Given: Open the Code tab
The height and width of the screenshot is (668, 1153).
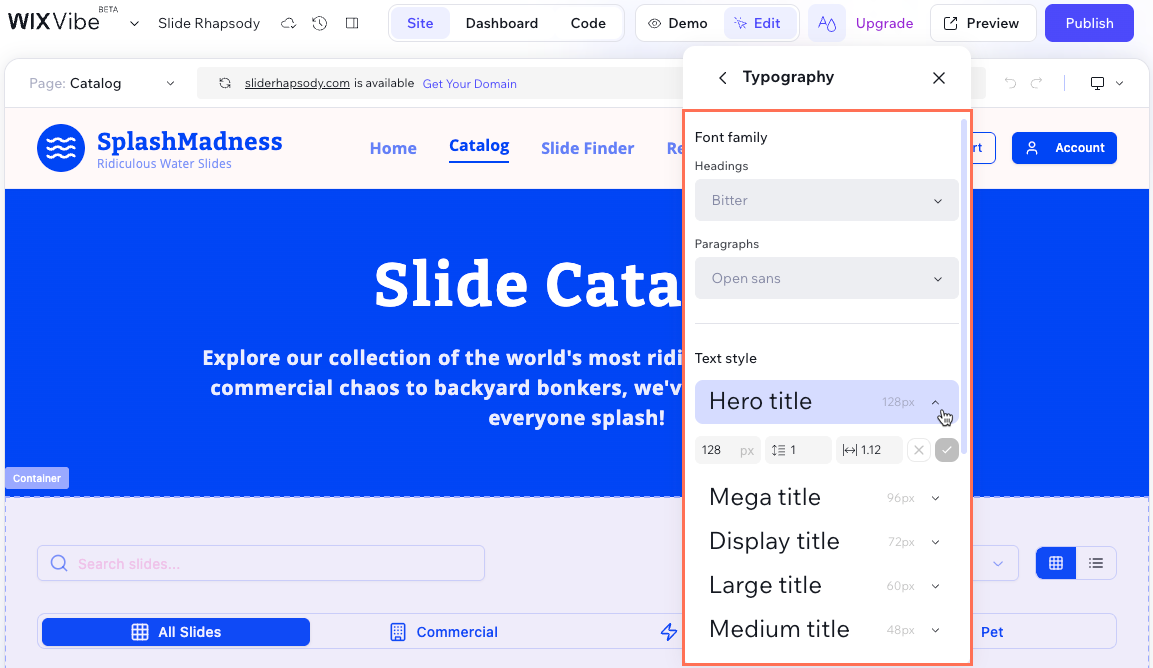Looking at the screenshot, I should [x=588, y=23].
